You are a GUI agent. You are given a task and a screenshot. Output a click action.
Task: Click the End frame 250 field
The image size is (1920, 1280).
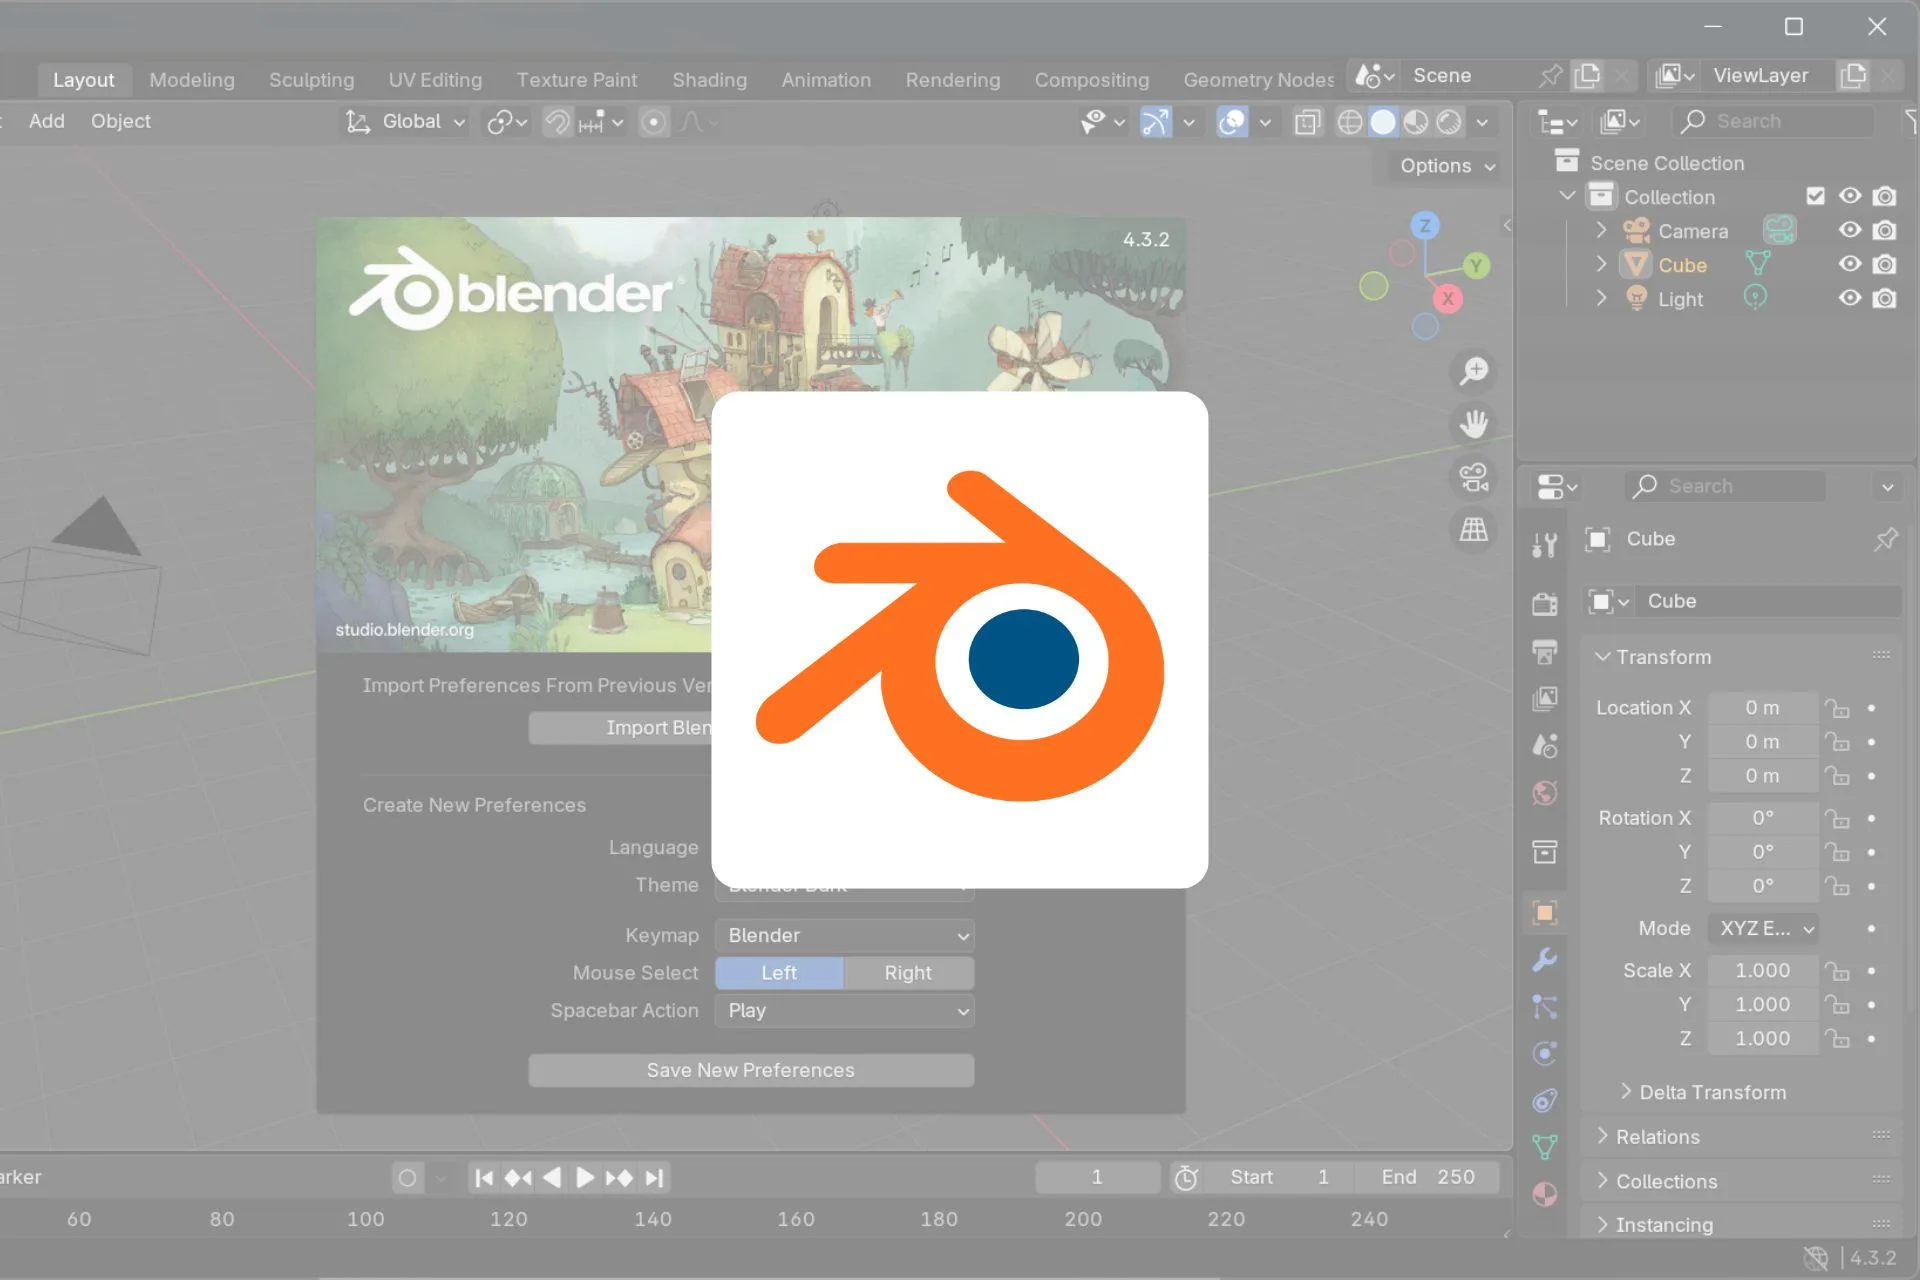1428,1177
